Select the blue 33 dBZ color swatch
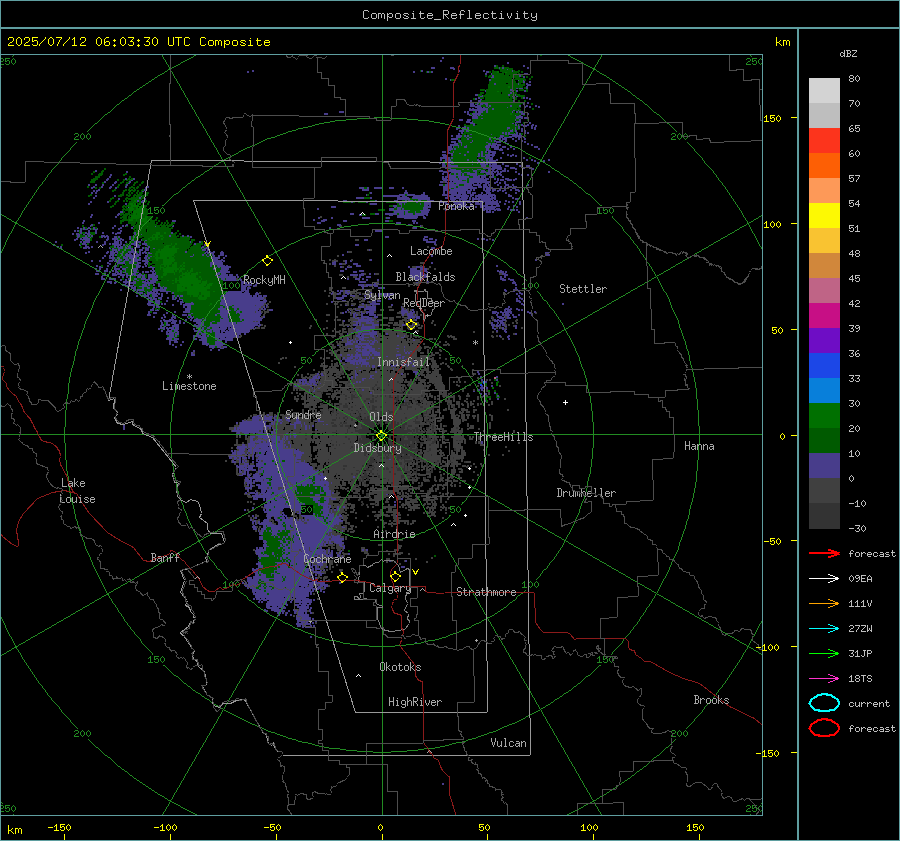This screenshot has height=841, width=900. (824, 366)
